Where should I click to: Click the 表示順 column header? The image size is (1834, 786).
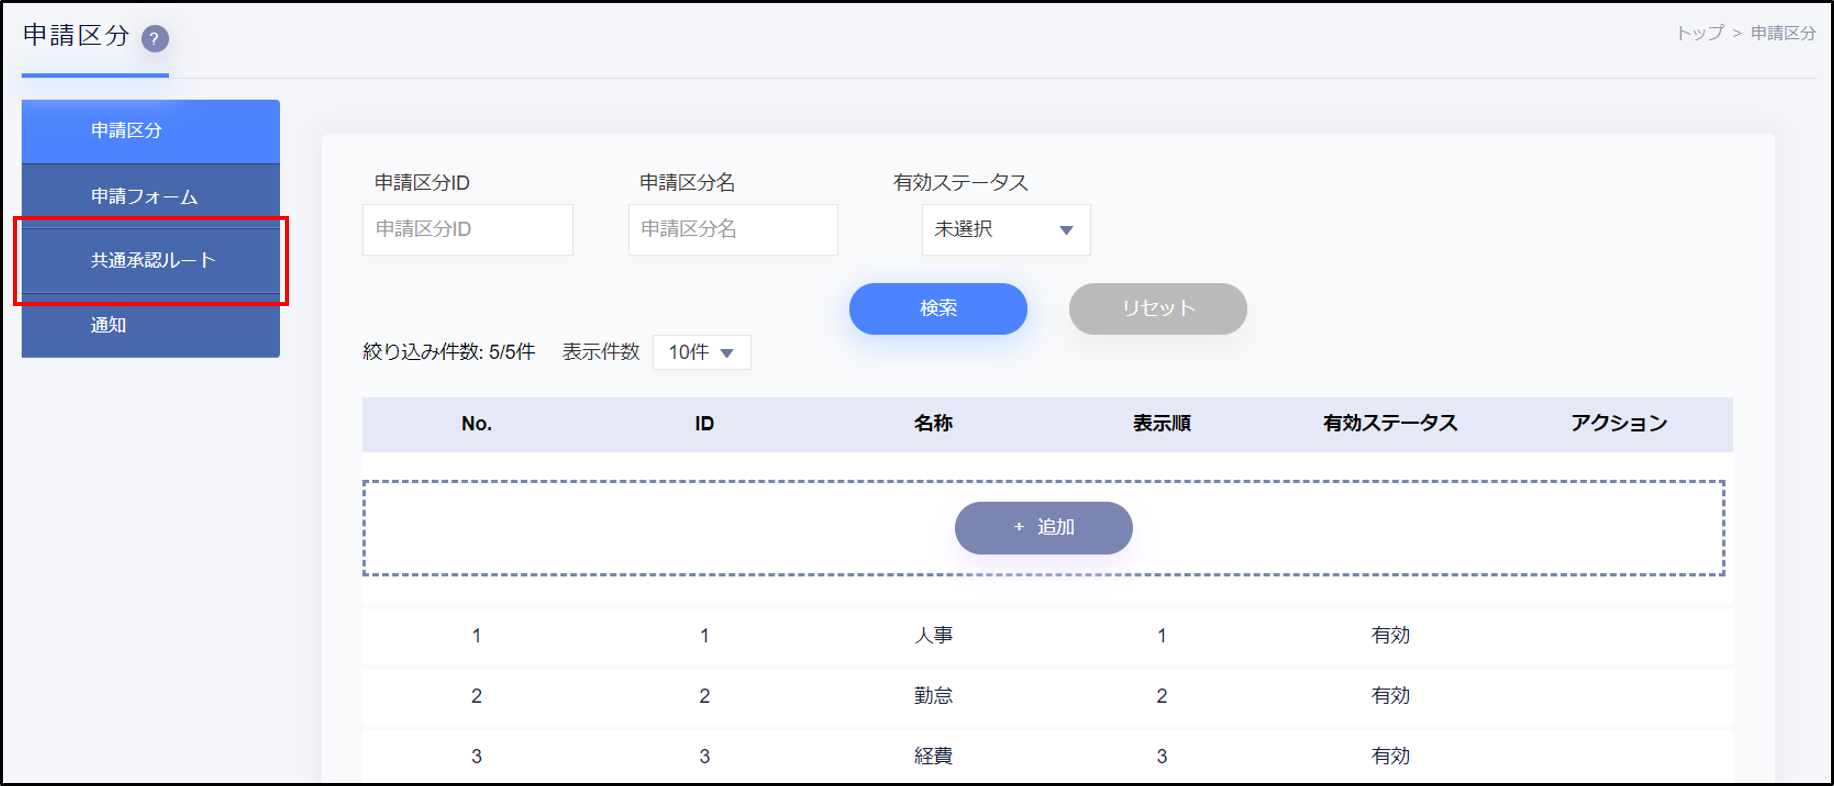tap(1162, 424)
